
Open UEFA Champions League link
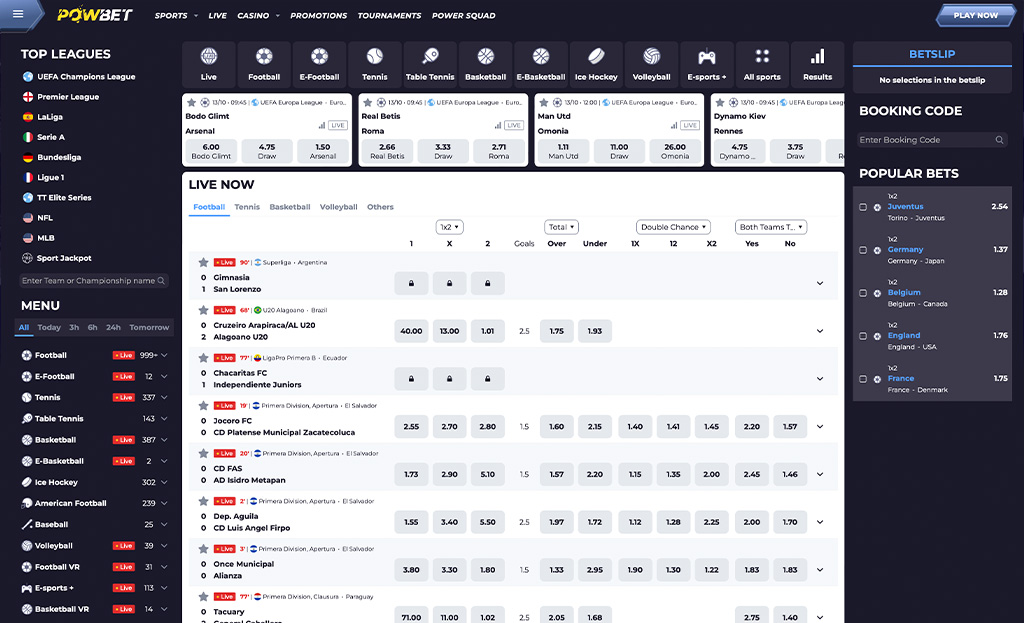86,76
